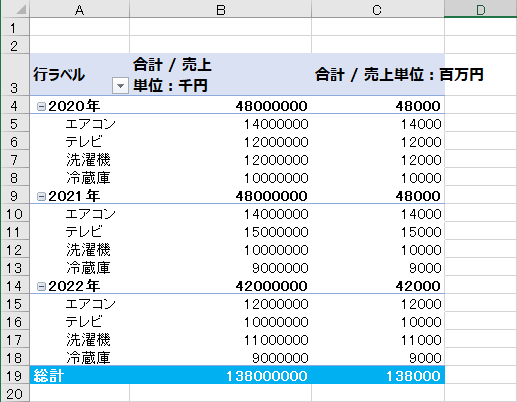
Task: Select column D header
Action: click(x=481, y=9)
